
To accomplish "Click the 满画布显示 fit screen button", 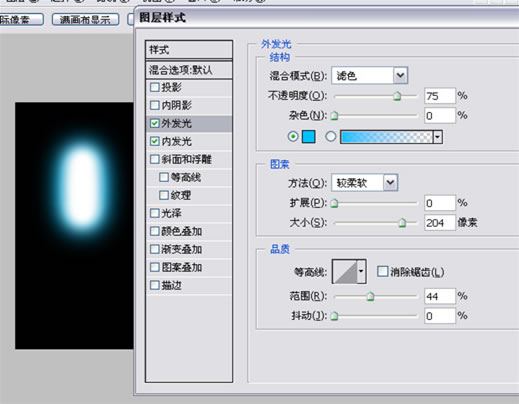I will (x=86, y=20).
